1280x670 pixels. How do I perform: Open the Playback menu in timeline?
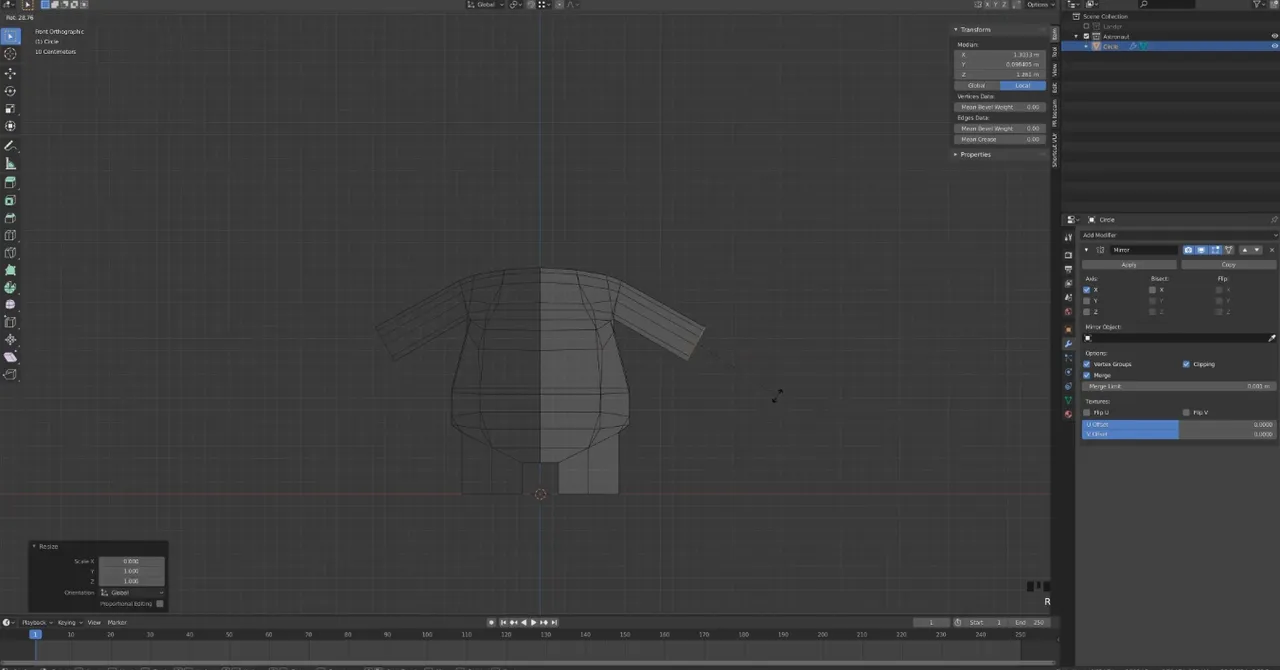click(36, 622)
